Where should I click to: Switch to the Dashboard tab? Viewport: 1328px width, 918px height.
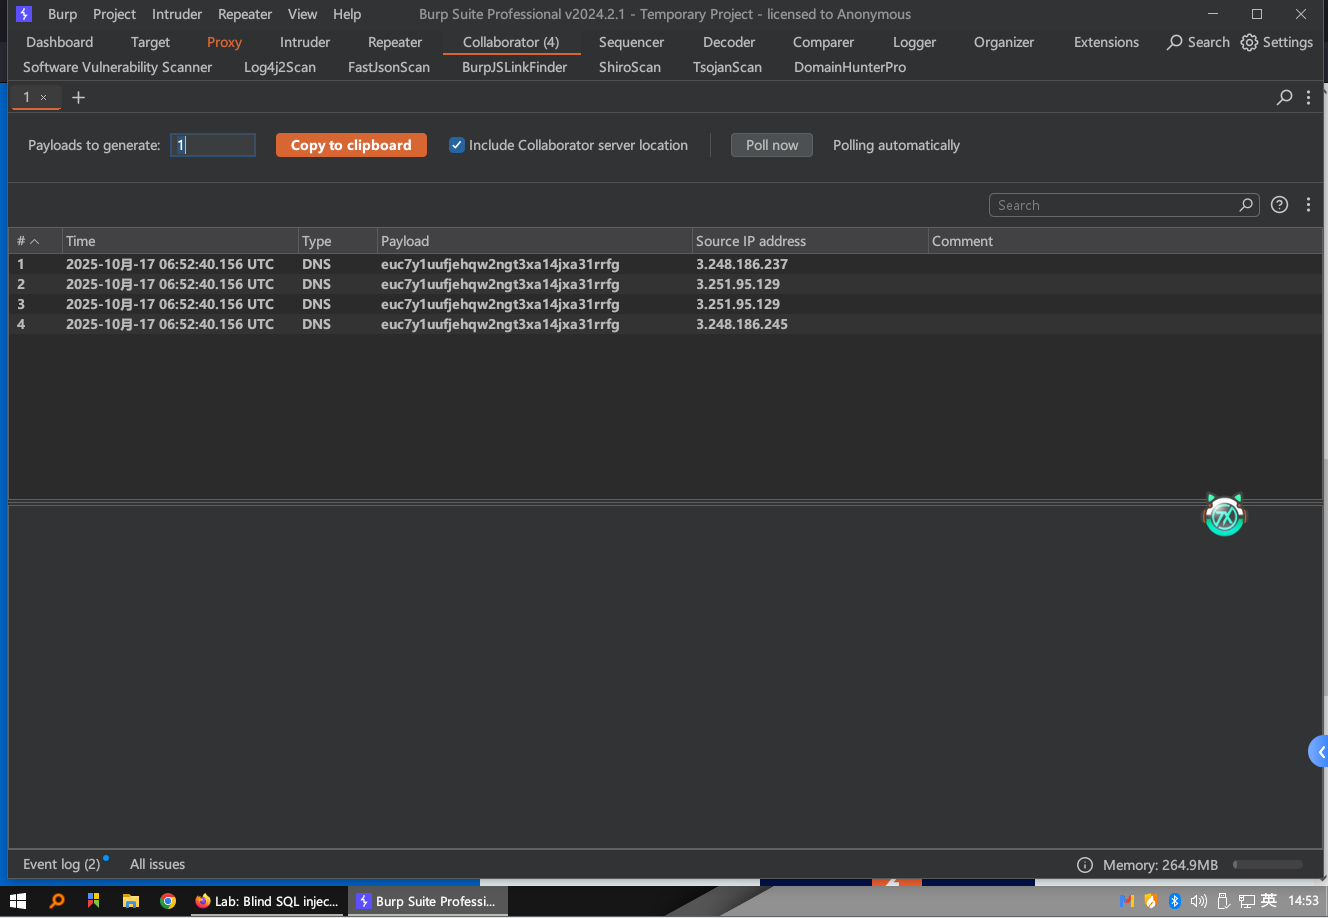click(x=60, y=42)
